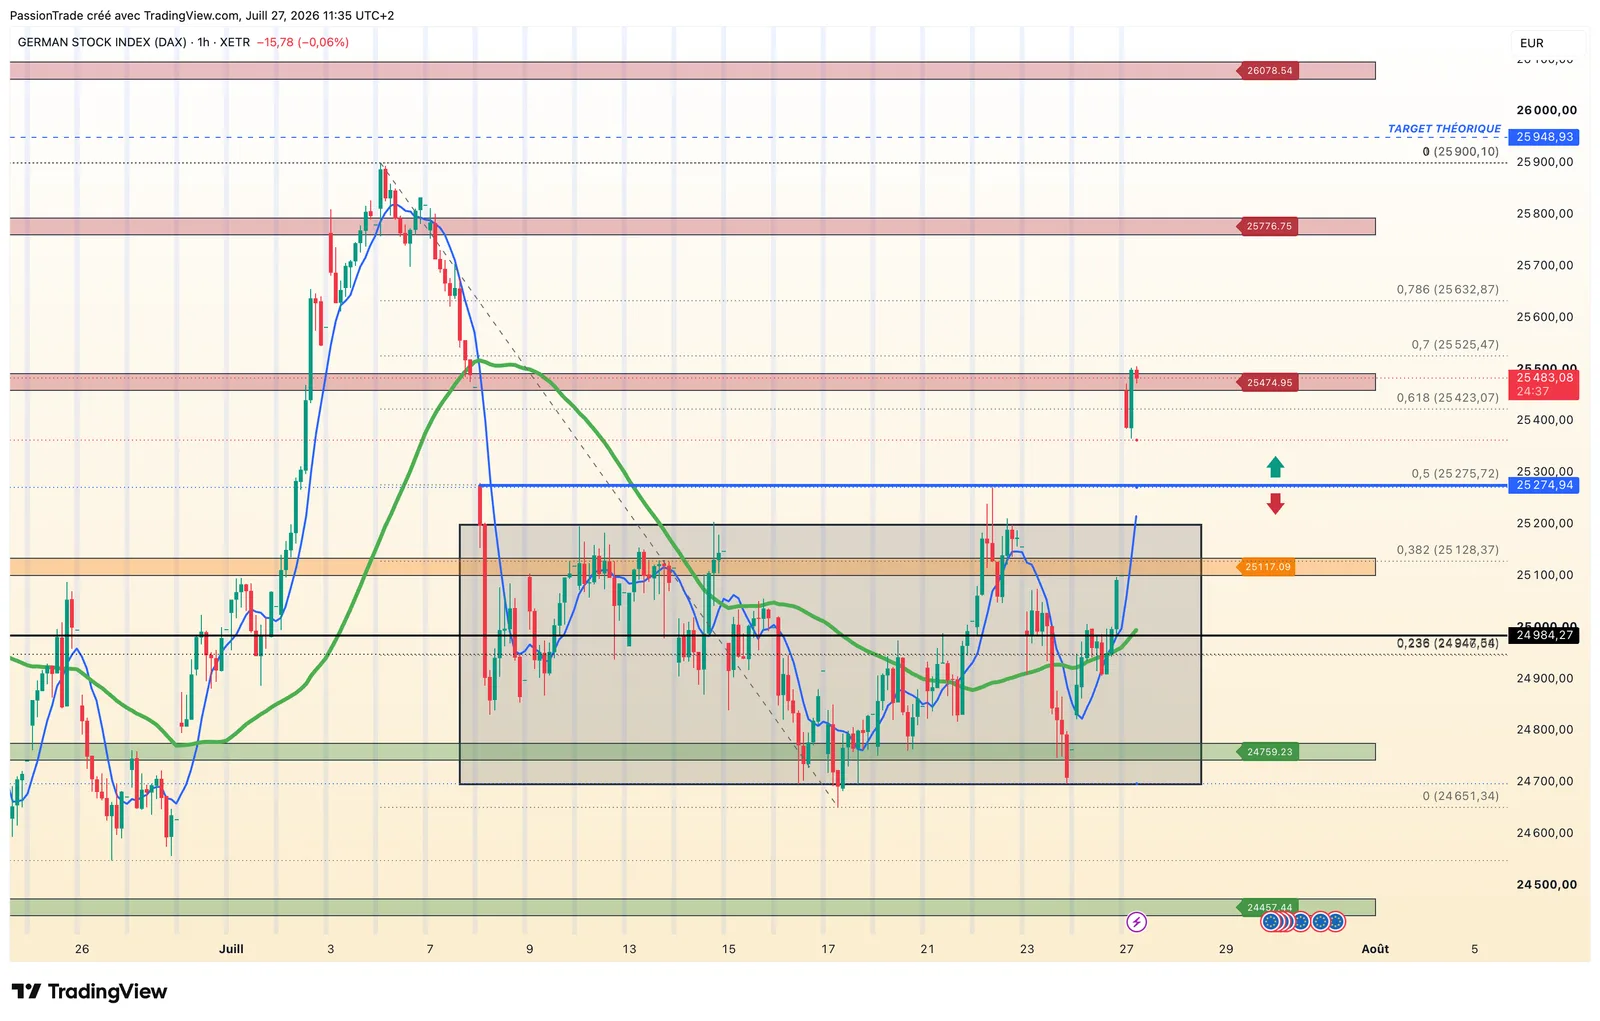This screenshot has width=1600, height=1021.
Task: Click date 17 on the time axis
Action: click(828, 949)
